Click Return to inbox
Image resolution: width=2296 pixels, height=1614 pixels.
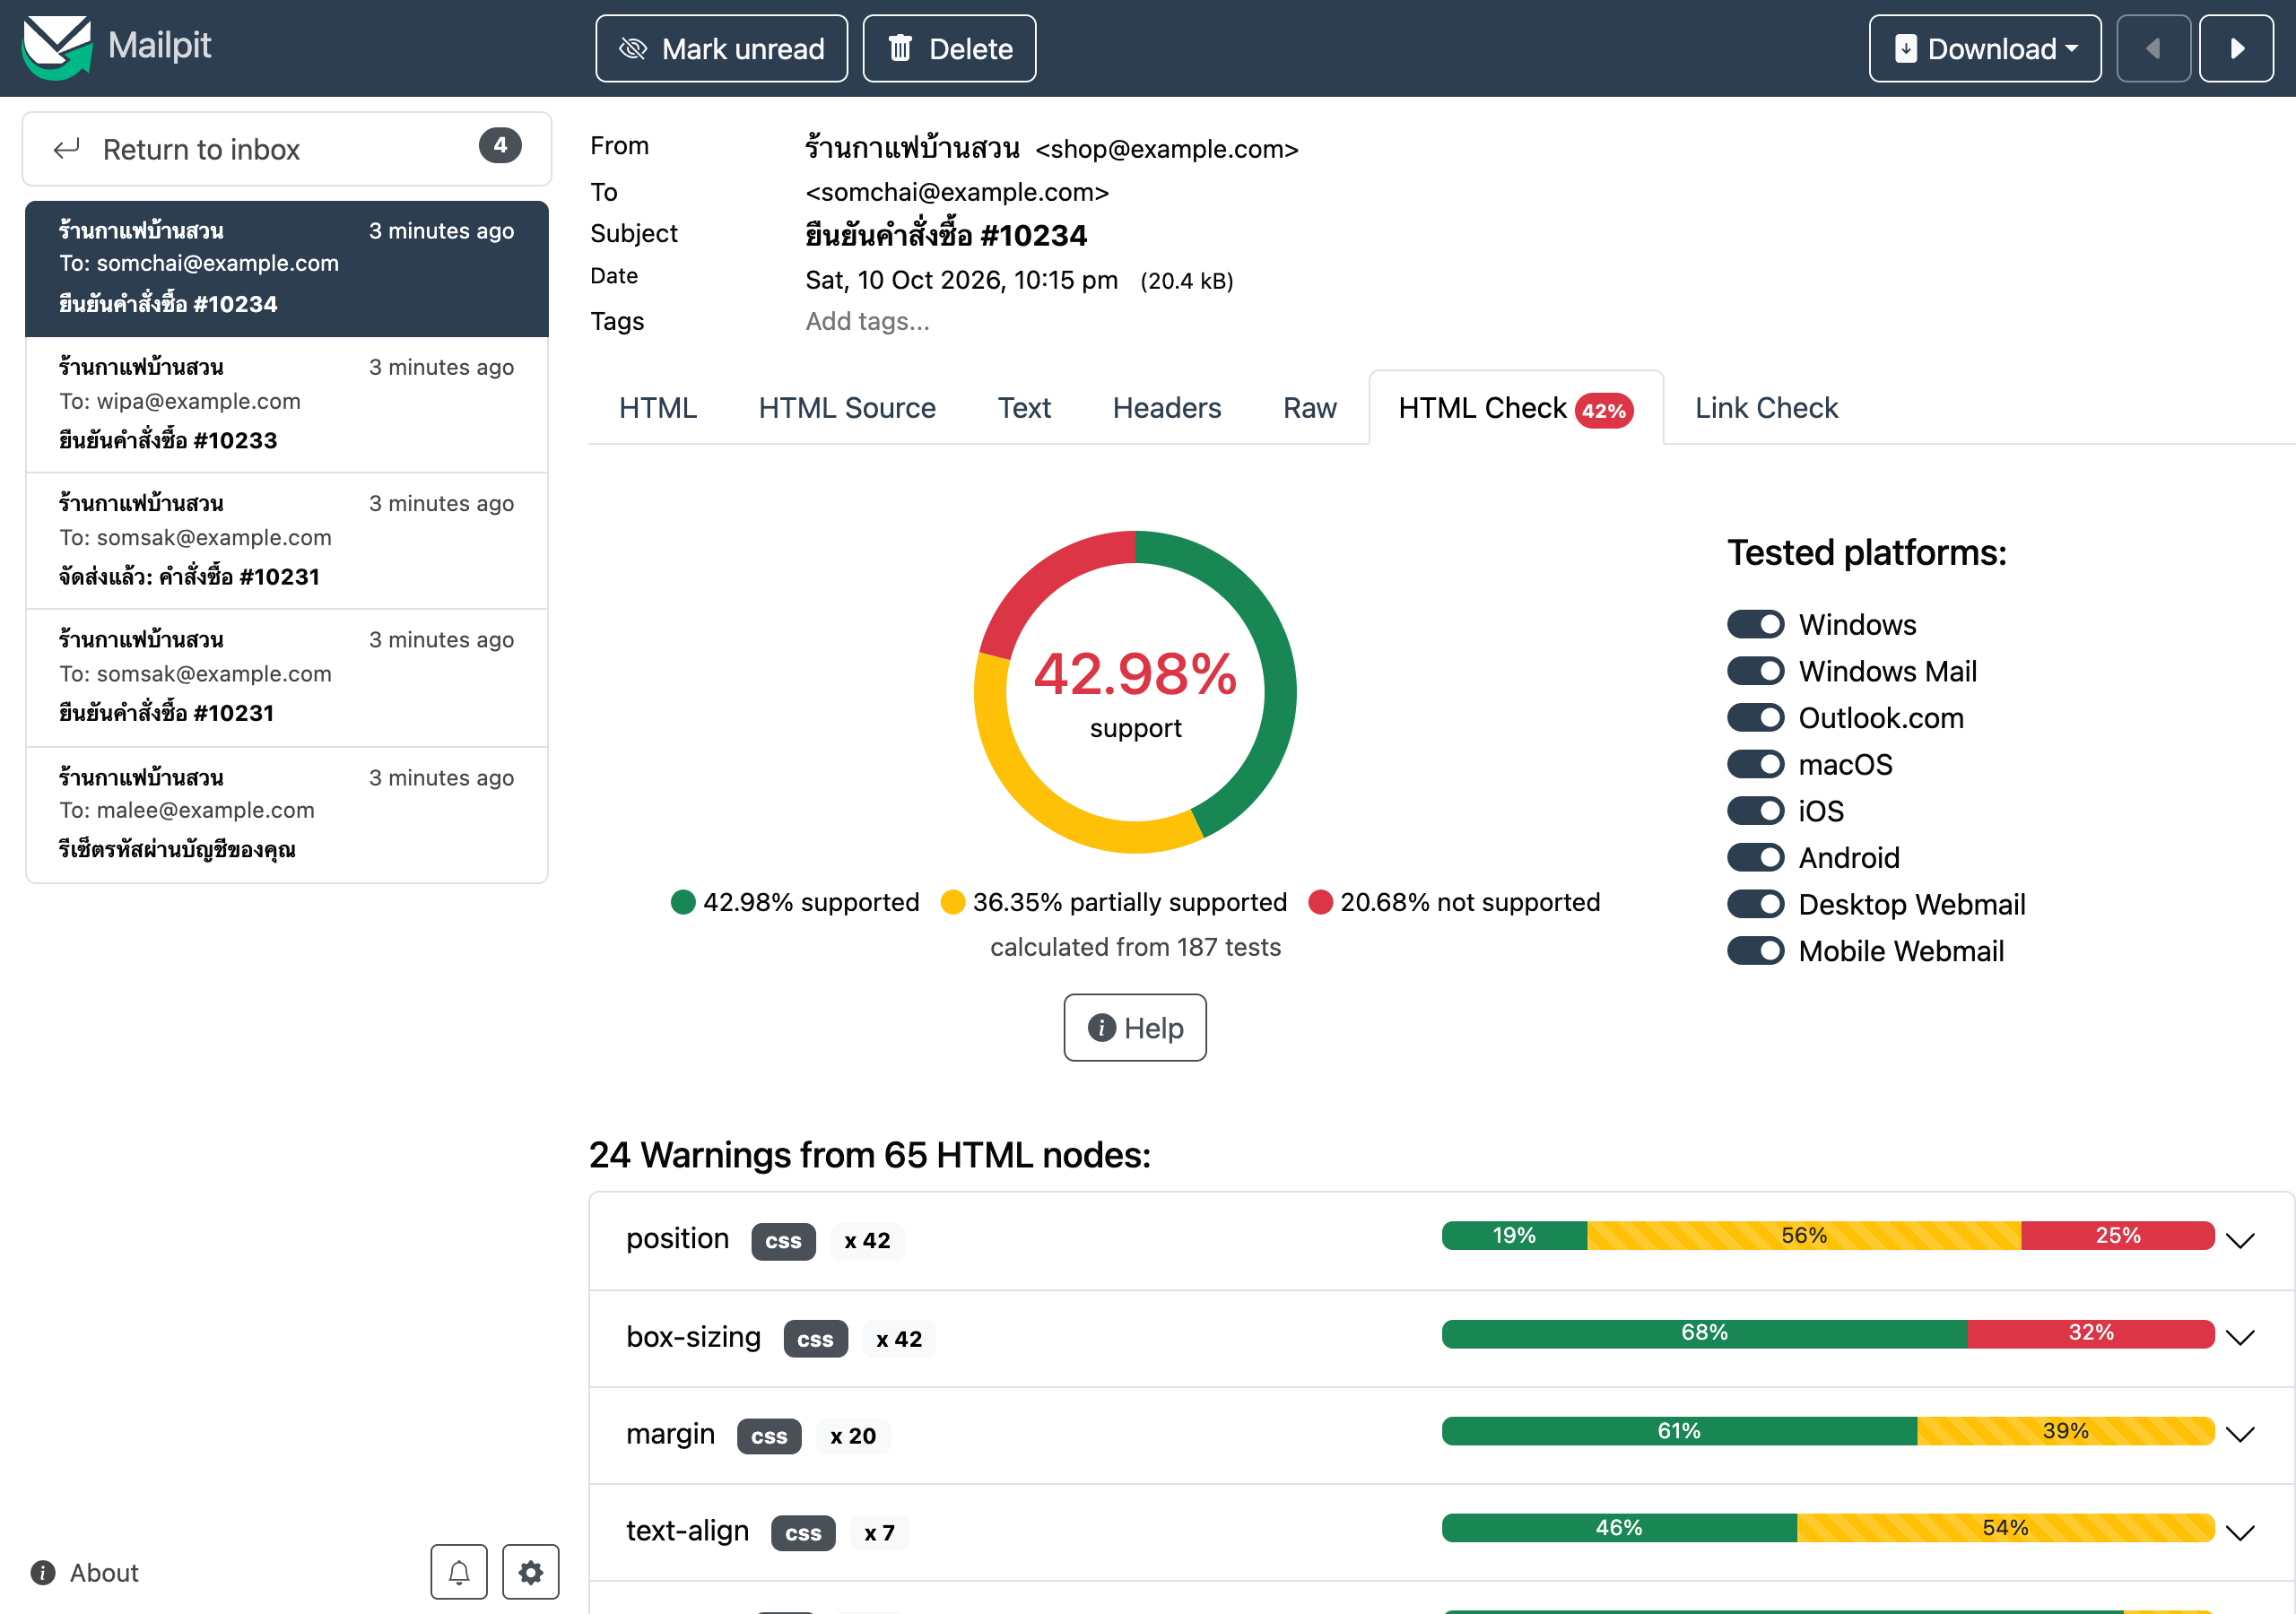287,149
